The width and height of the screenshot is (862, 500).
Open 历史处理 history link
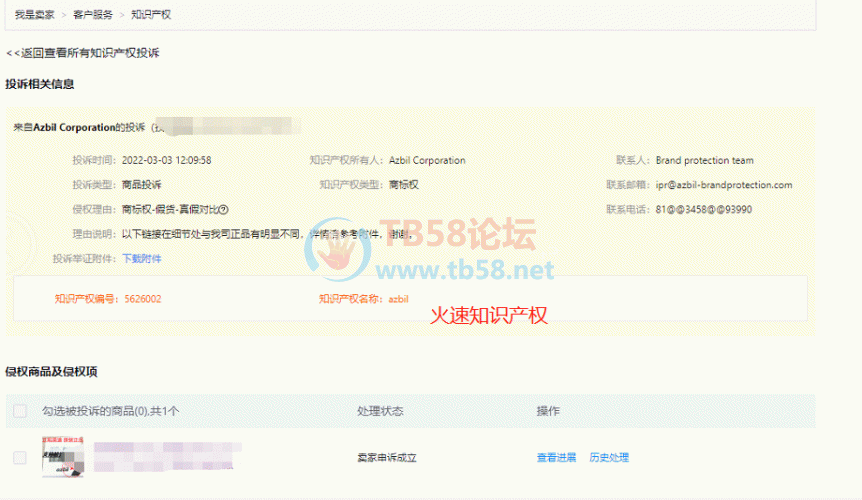pos(609,458)
